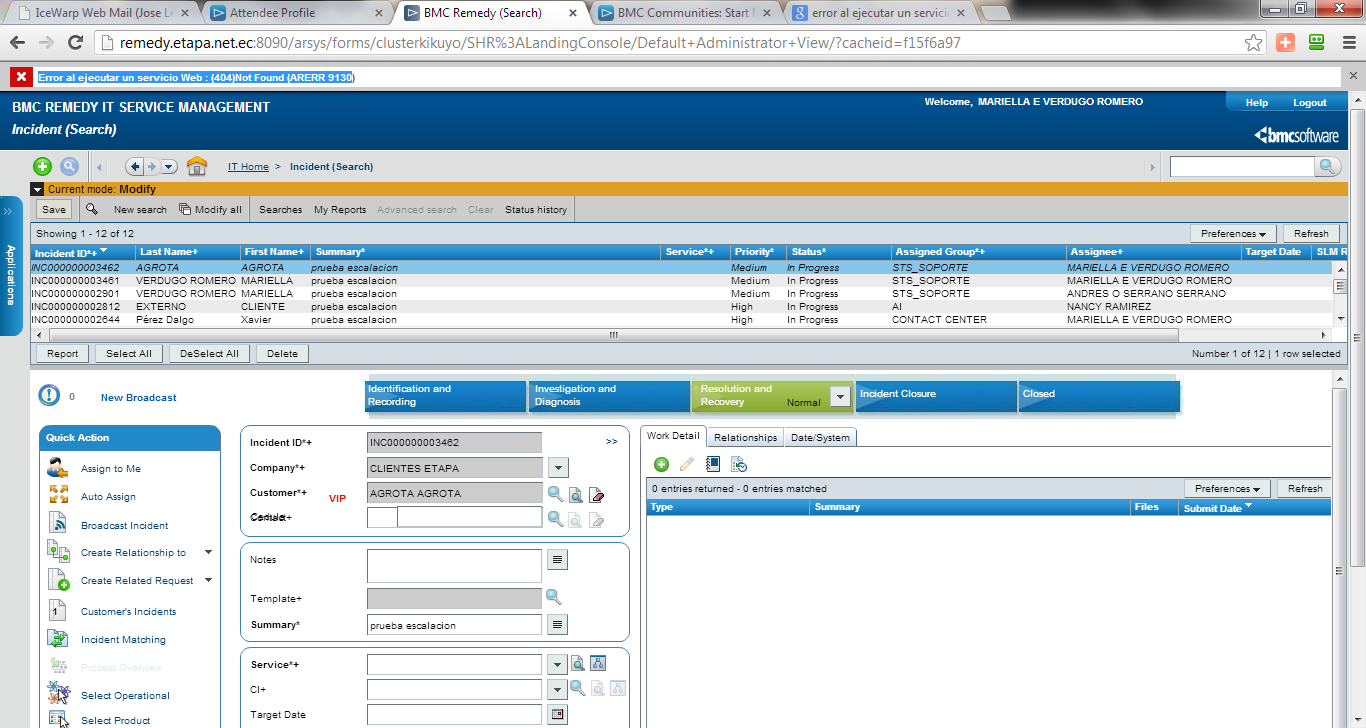
Task: Select the Closed stage
Action: pyautogui.click(x=1099, y=395)
